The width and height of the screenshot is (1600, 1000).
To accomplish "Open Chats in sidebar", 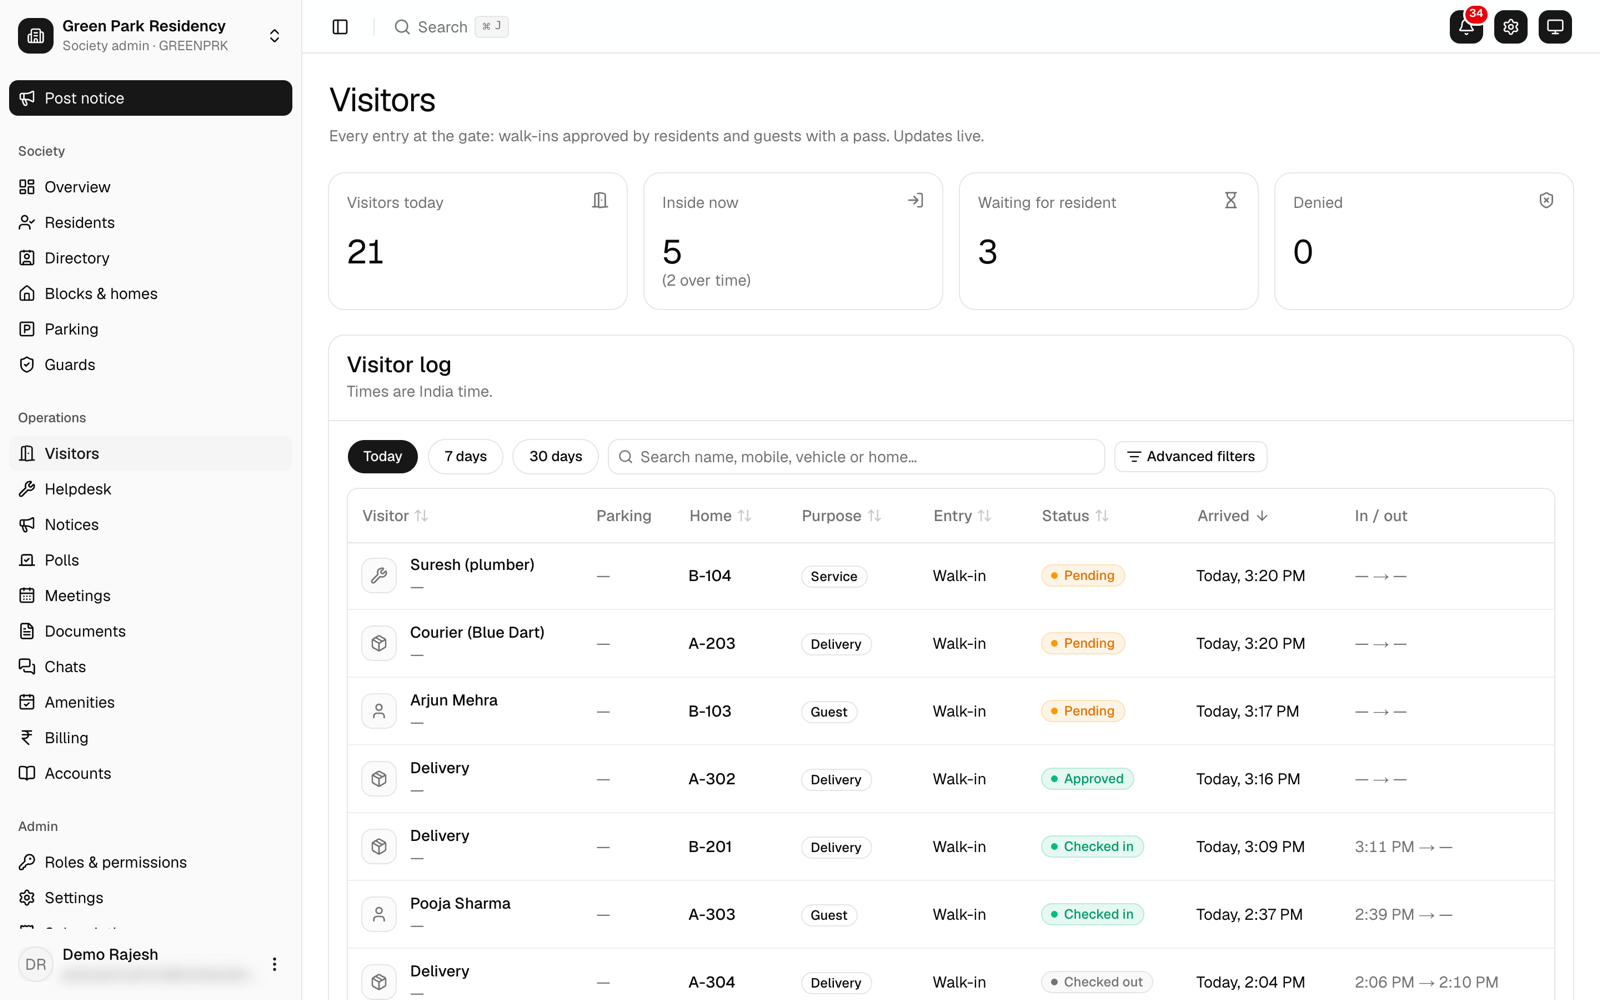I will (x=150, y=667).
